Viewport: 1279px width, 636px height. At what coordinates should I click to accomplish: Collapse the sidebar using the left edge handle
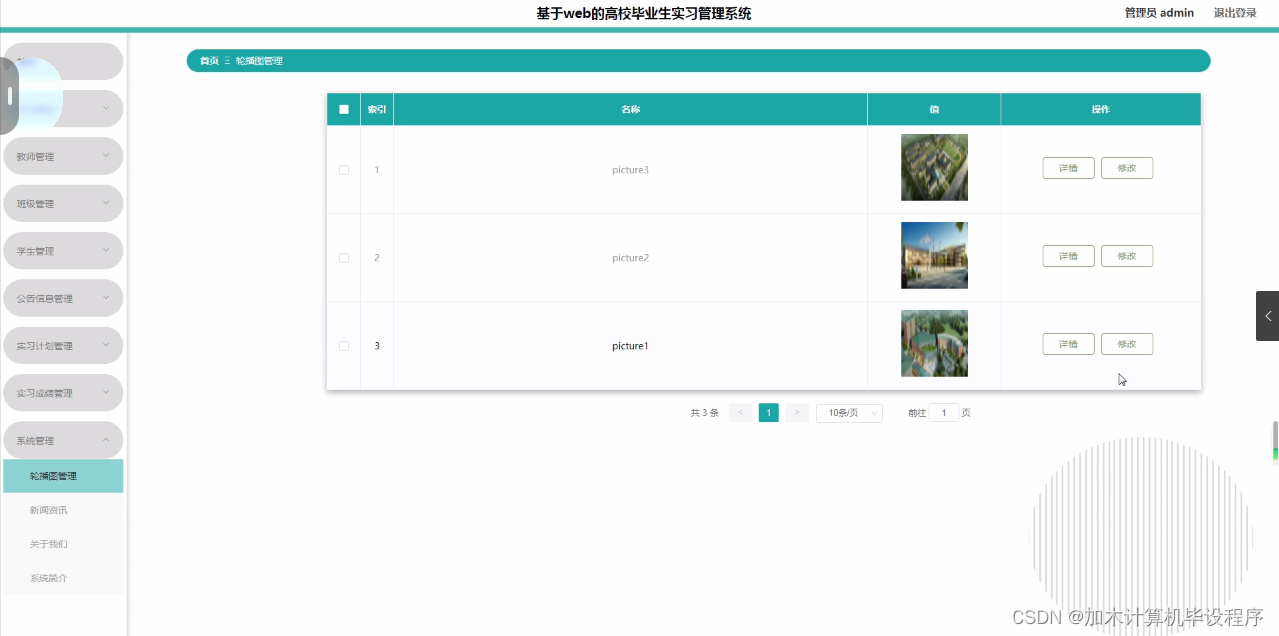pos(9,96)
